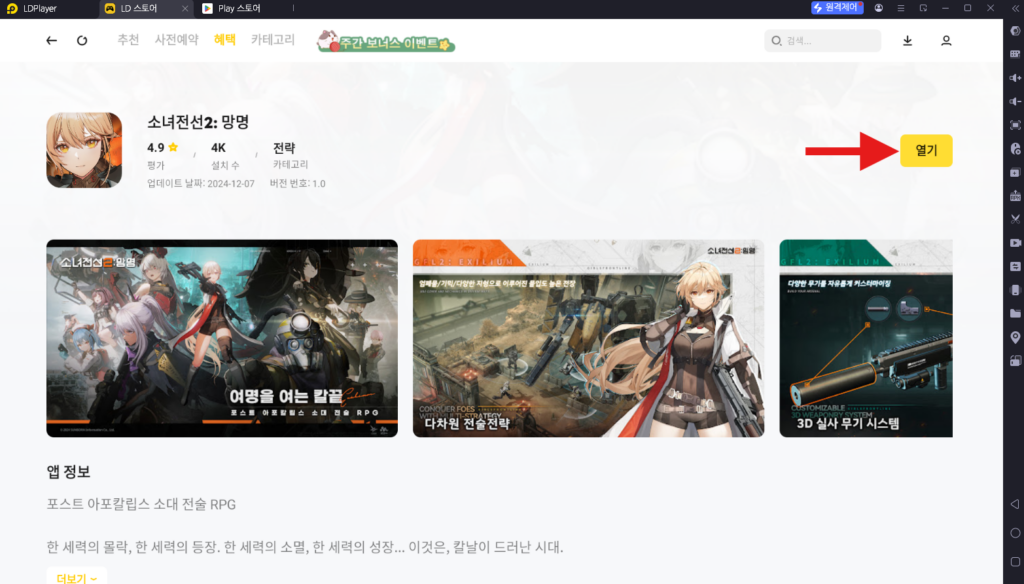The height and width of the screenshot is (584, 1024).
Task: Click the title bar multi-window icon
Action: 923,8
